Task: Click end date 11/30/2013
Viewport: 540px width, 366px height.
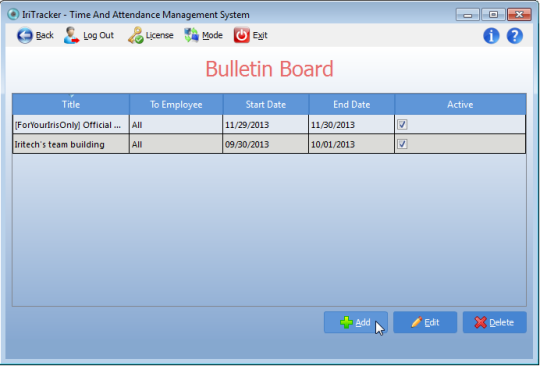Action: [333, 125]
